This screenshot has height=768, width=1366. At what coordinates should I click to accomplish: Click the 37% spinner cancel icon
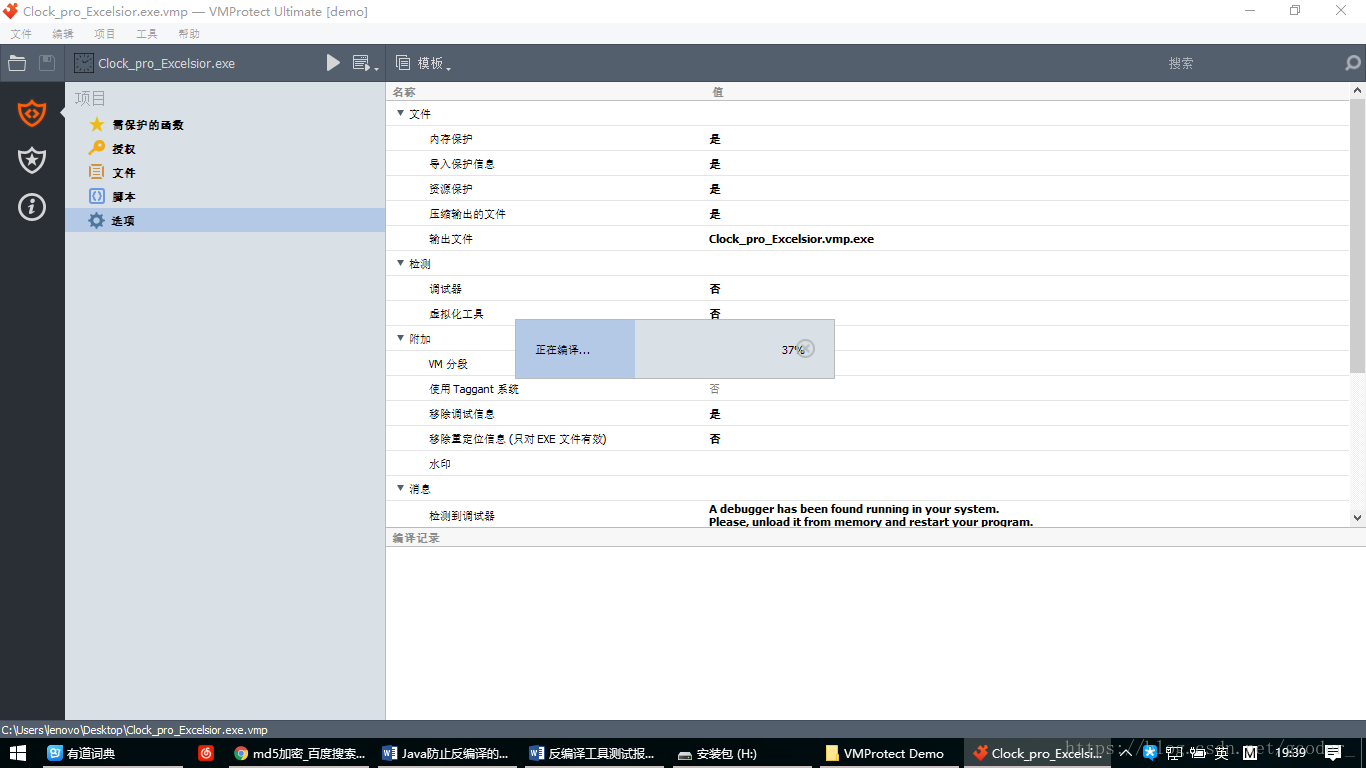[806, 349]
